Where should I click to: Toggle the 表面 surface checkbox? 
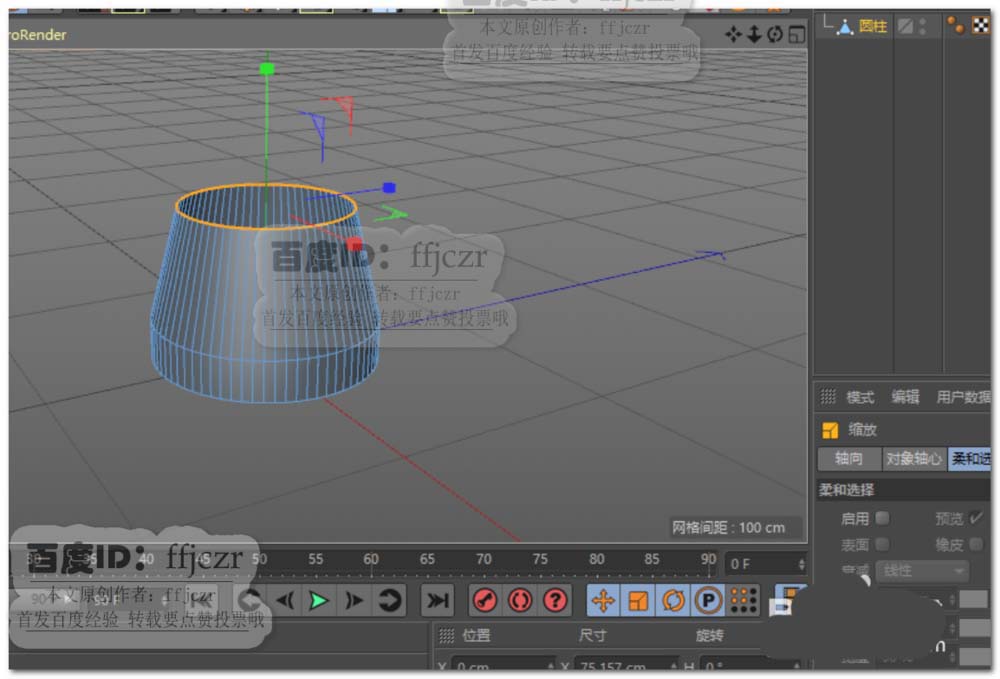click(882, 544)
